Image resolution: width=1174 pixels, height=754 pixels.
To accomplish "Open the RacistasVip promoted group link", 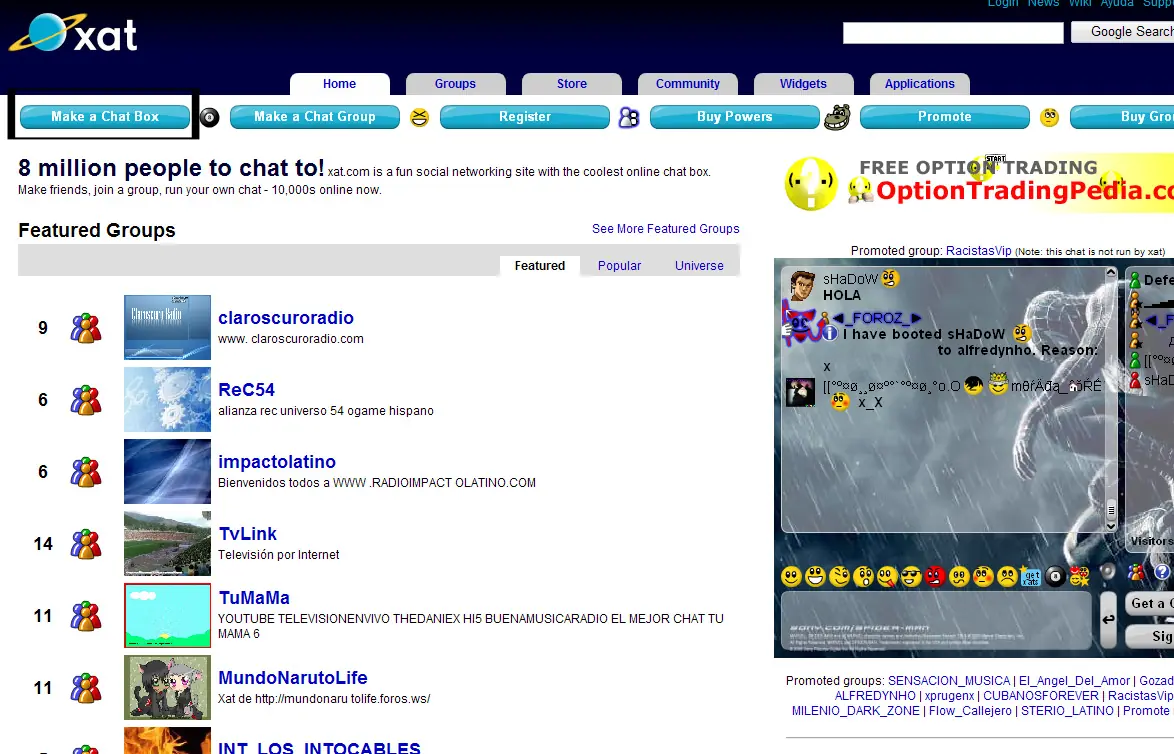I will point(978,251).
